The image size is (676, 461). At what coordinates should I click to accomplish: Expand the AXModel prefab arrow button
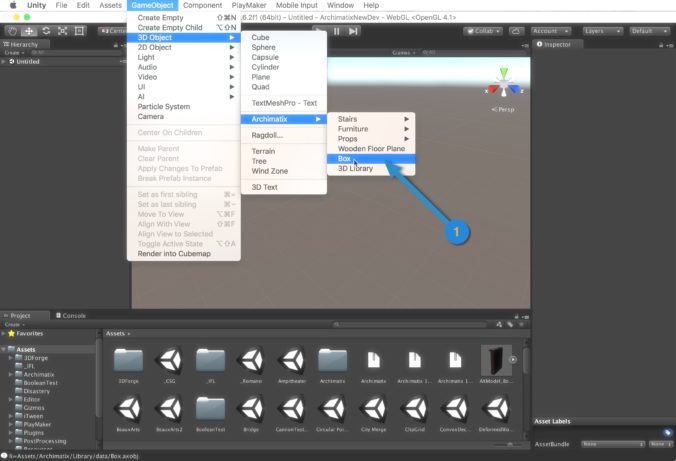coord(513,360)
